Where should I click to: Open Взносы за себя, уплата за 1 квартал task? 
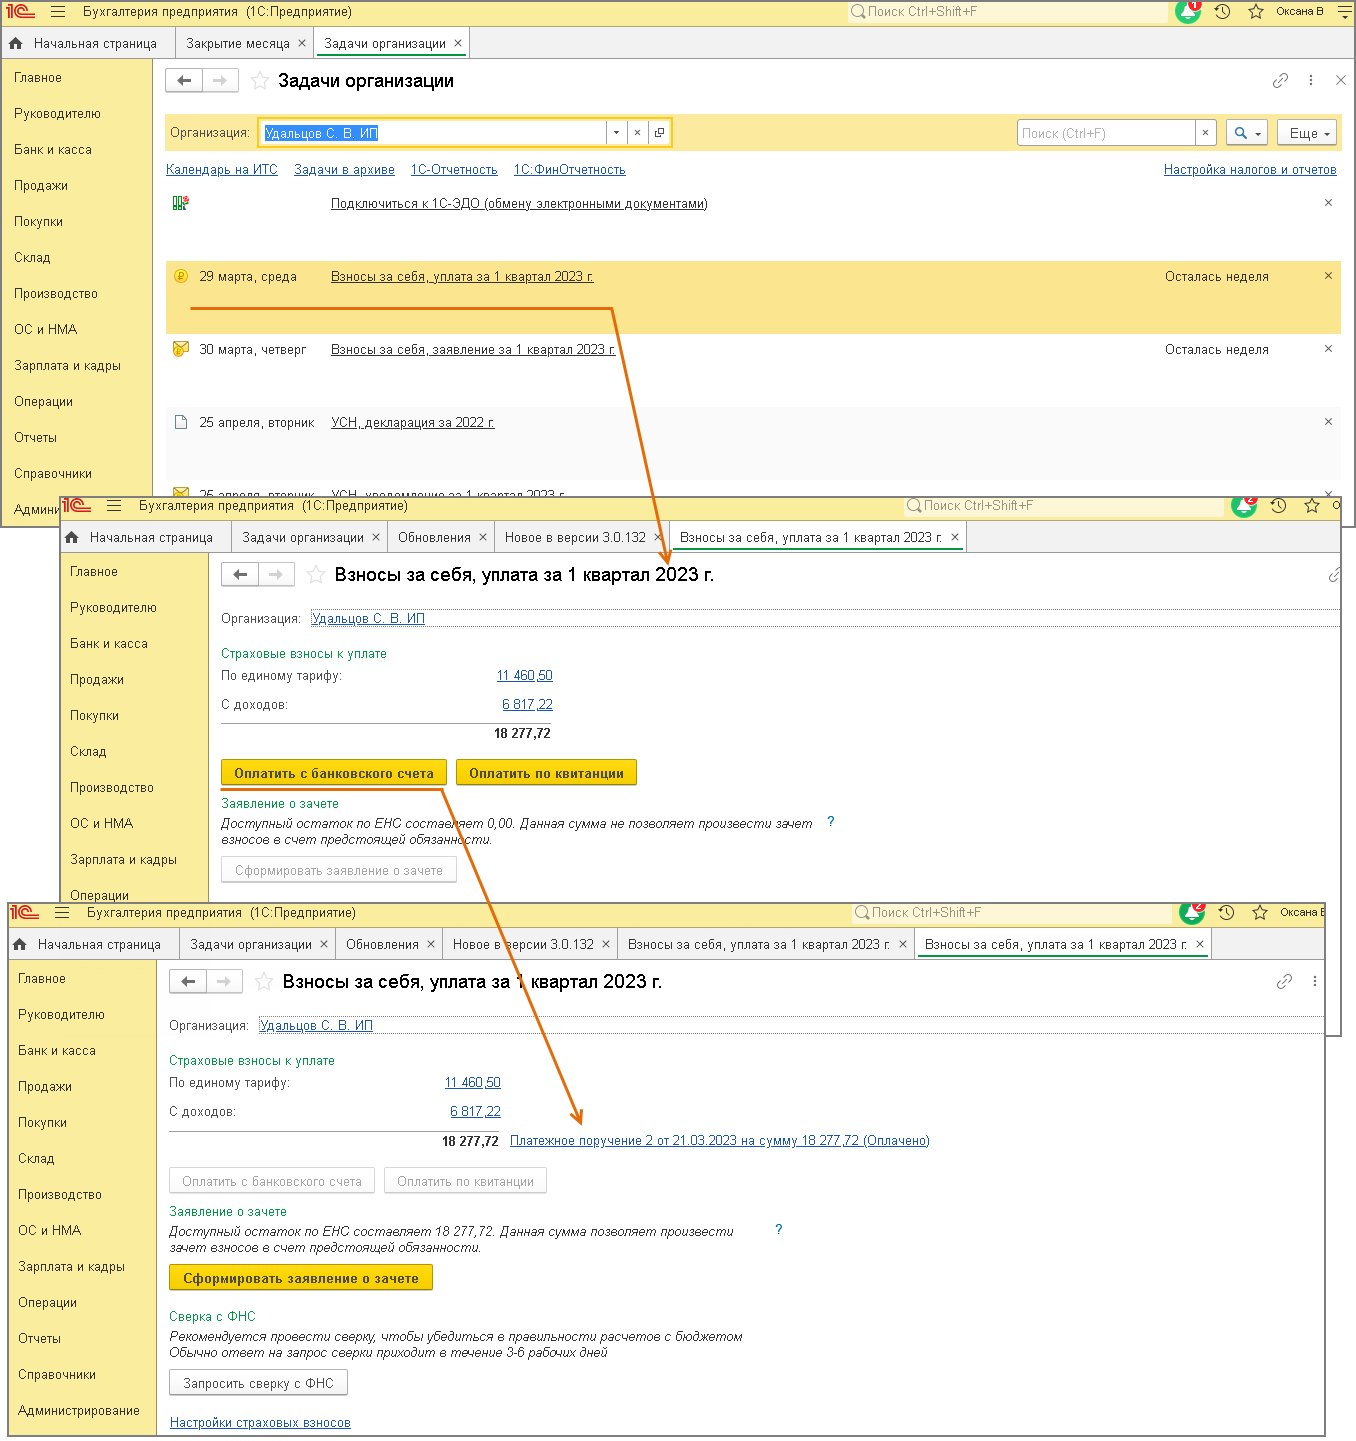click(462, 276)
